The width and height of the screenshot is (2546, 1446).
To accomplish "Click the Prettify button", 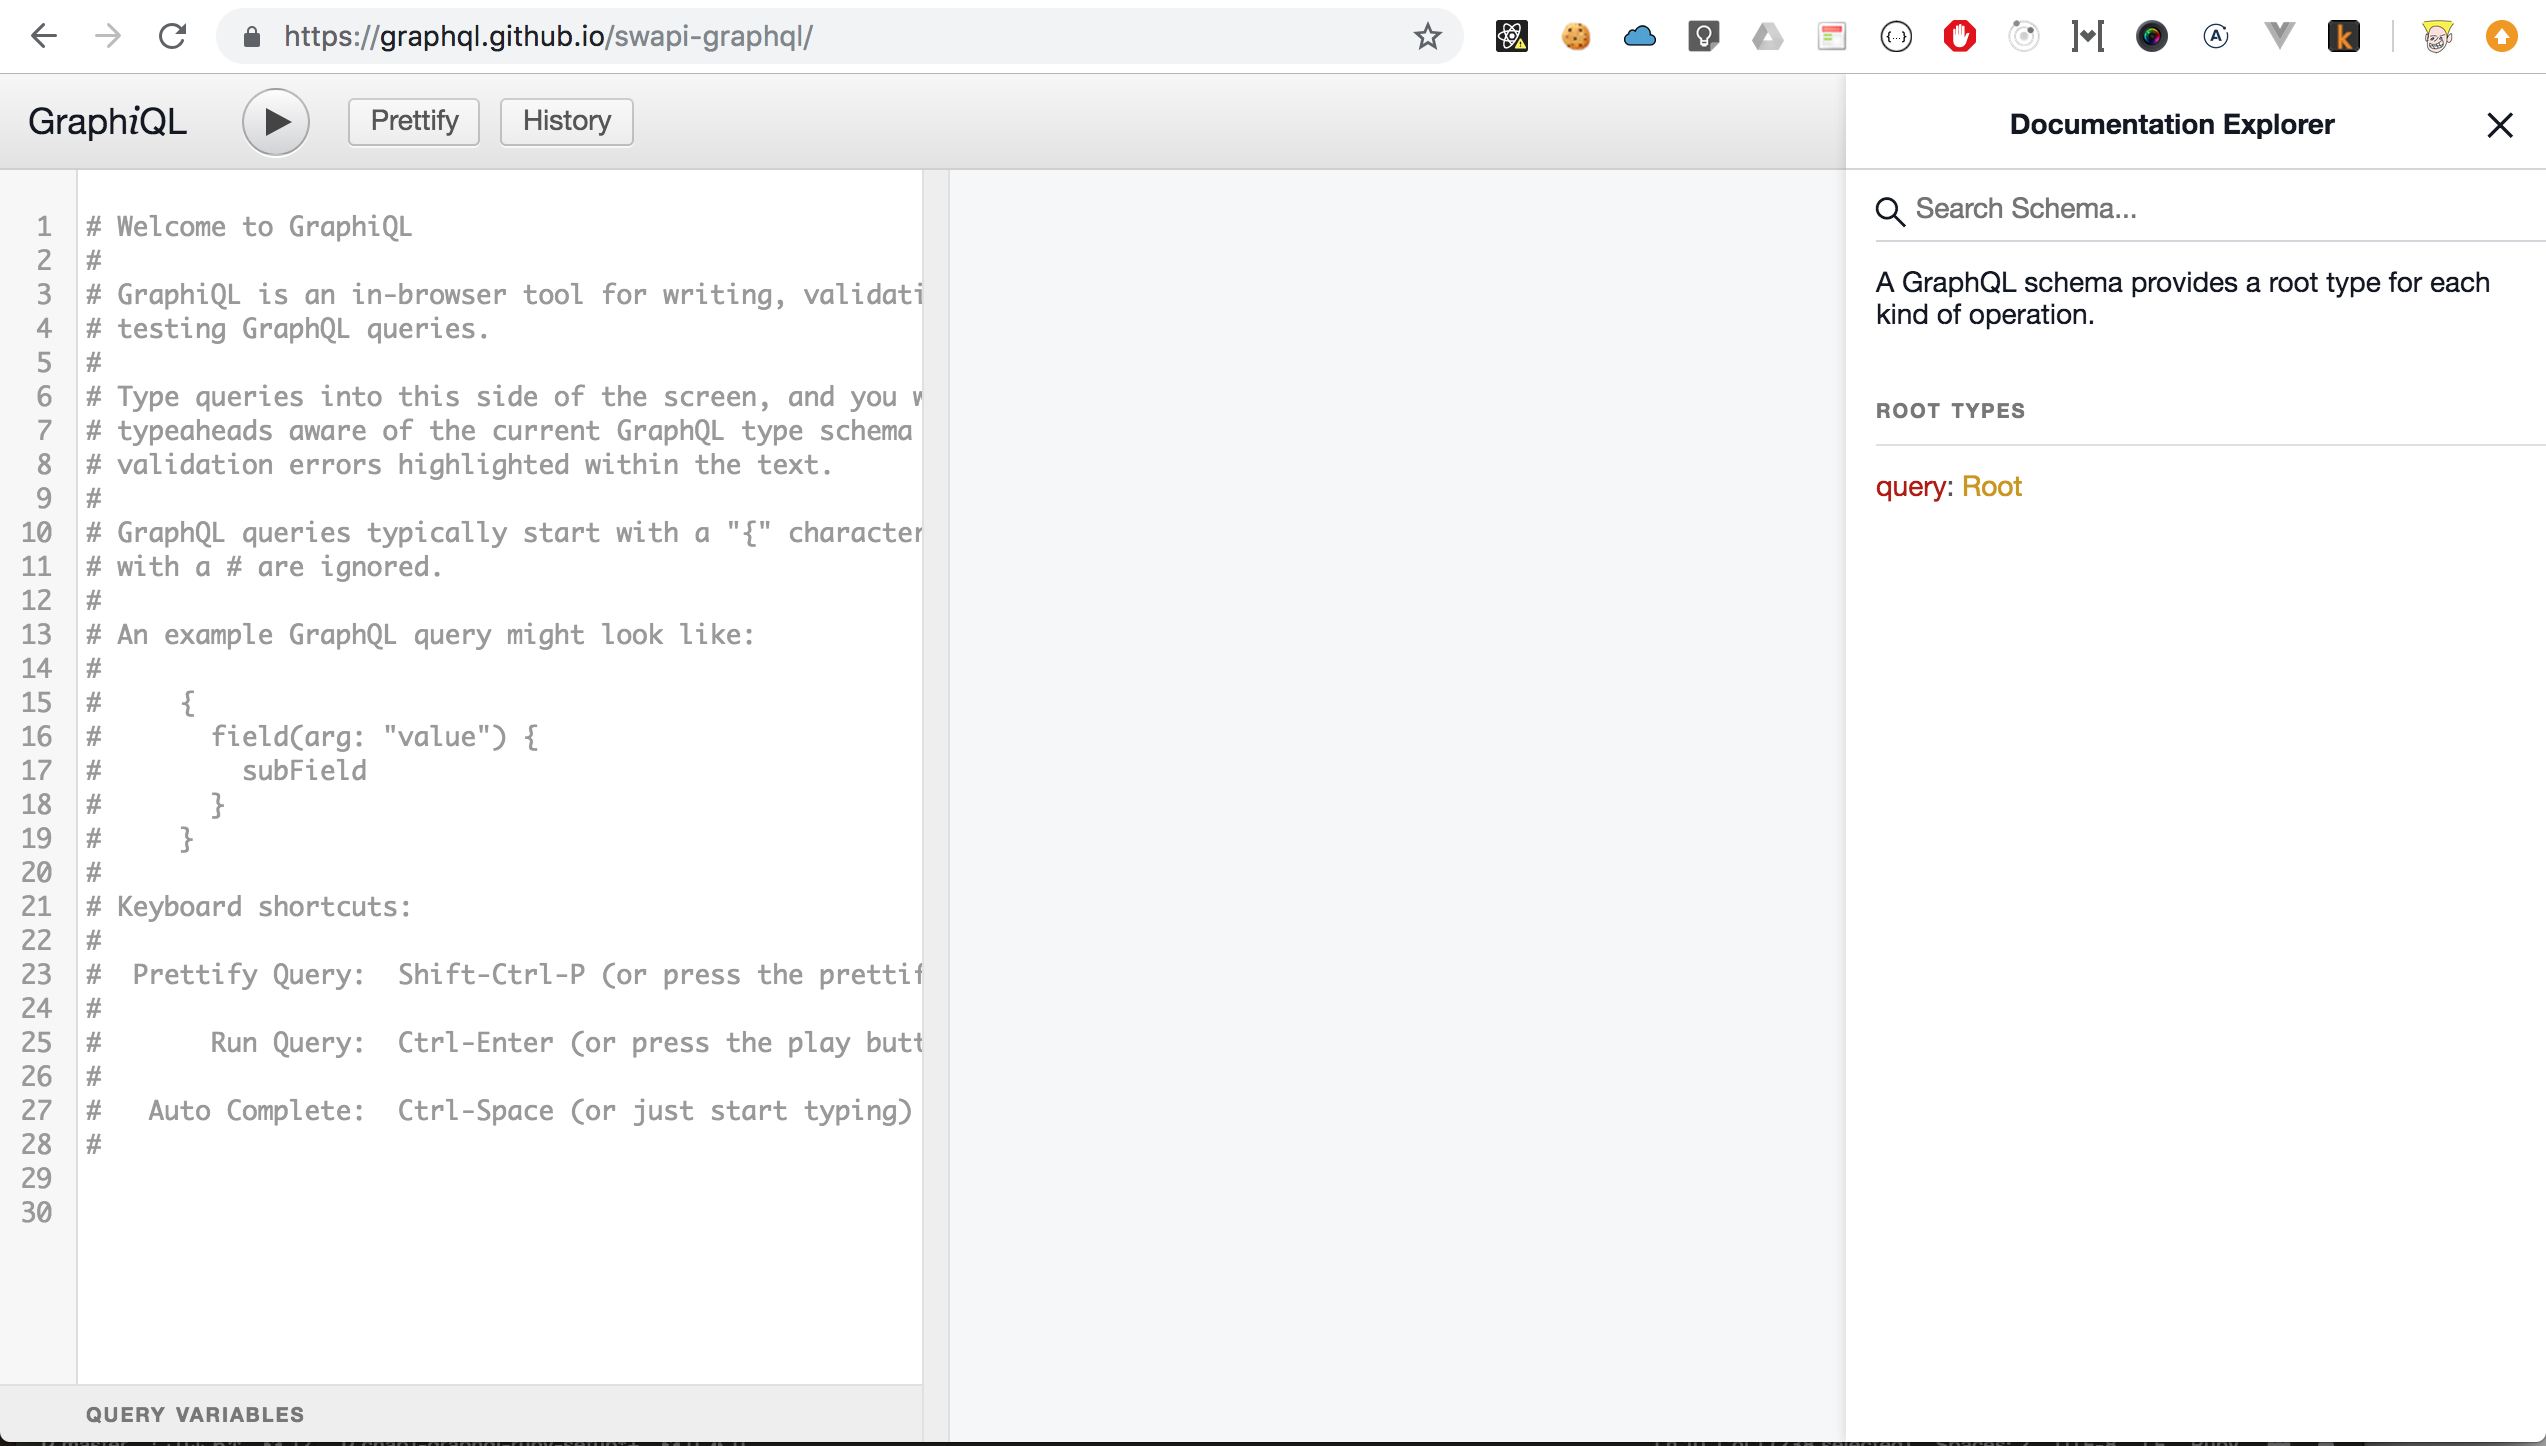I will (414, 121).
